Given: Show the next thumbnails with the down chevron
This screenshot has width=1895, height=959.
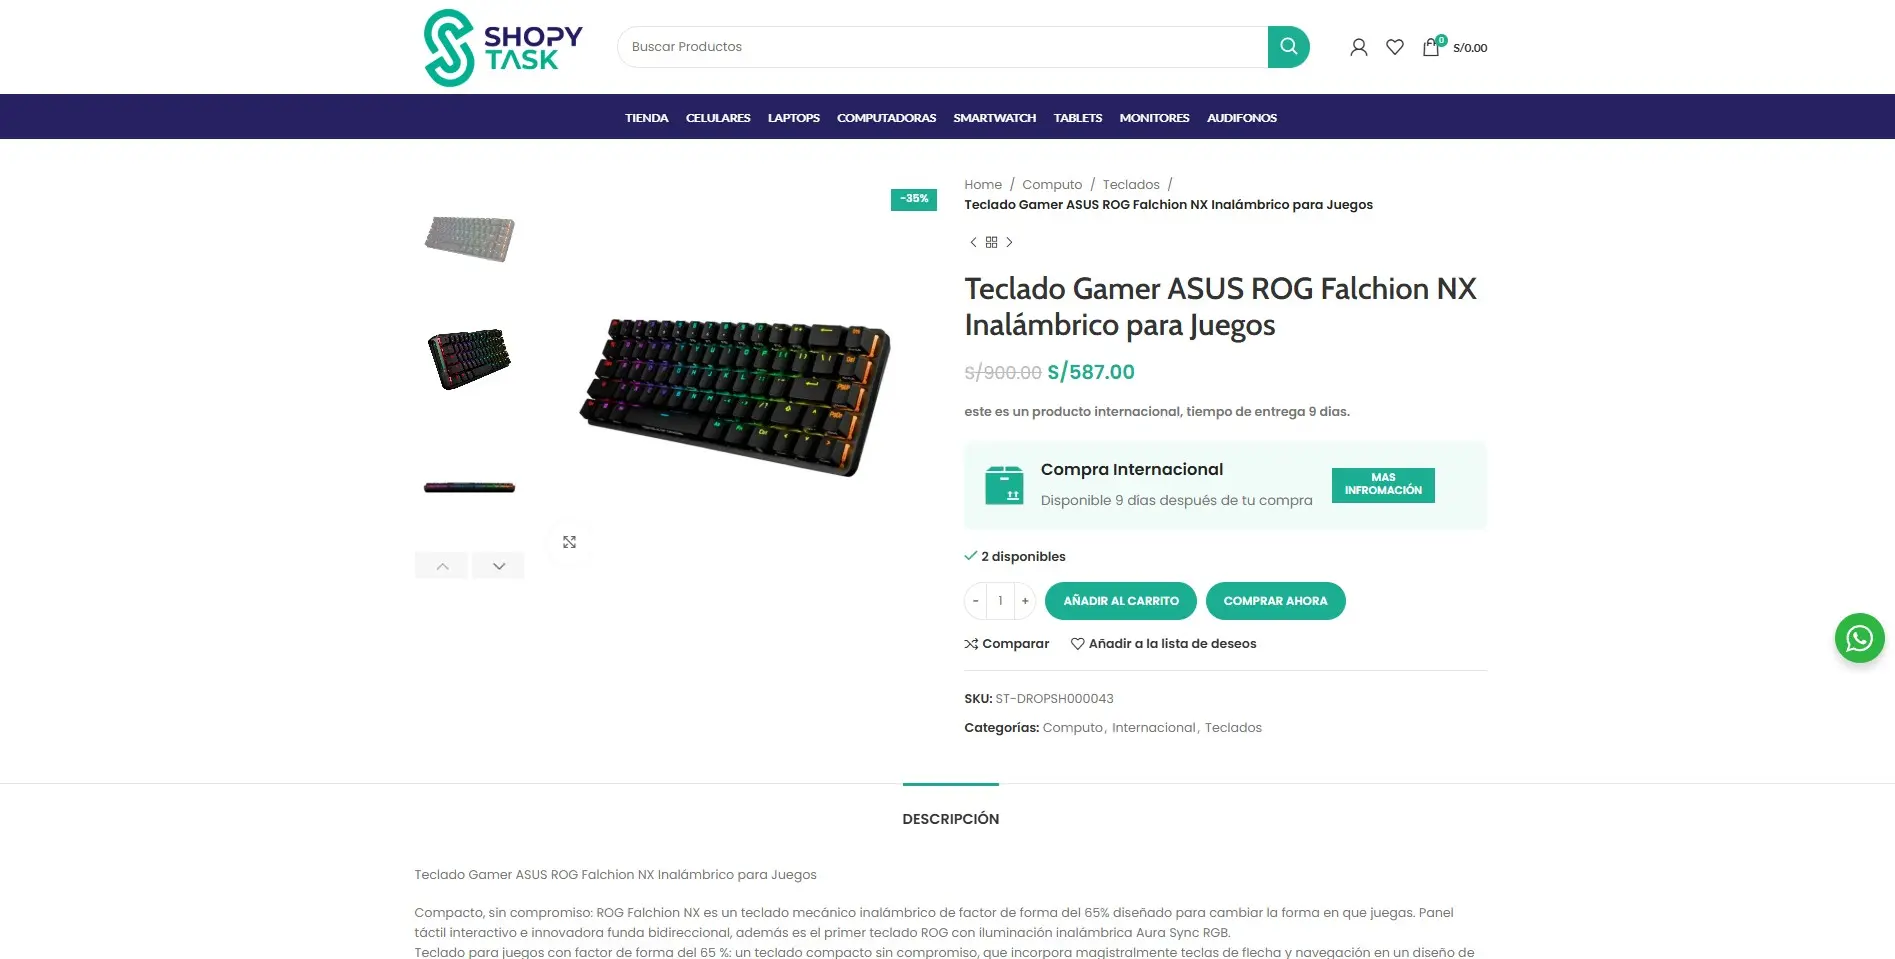Looking at the screenshot, I should tap(499, 566).
